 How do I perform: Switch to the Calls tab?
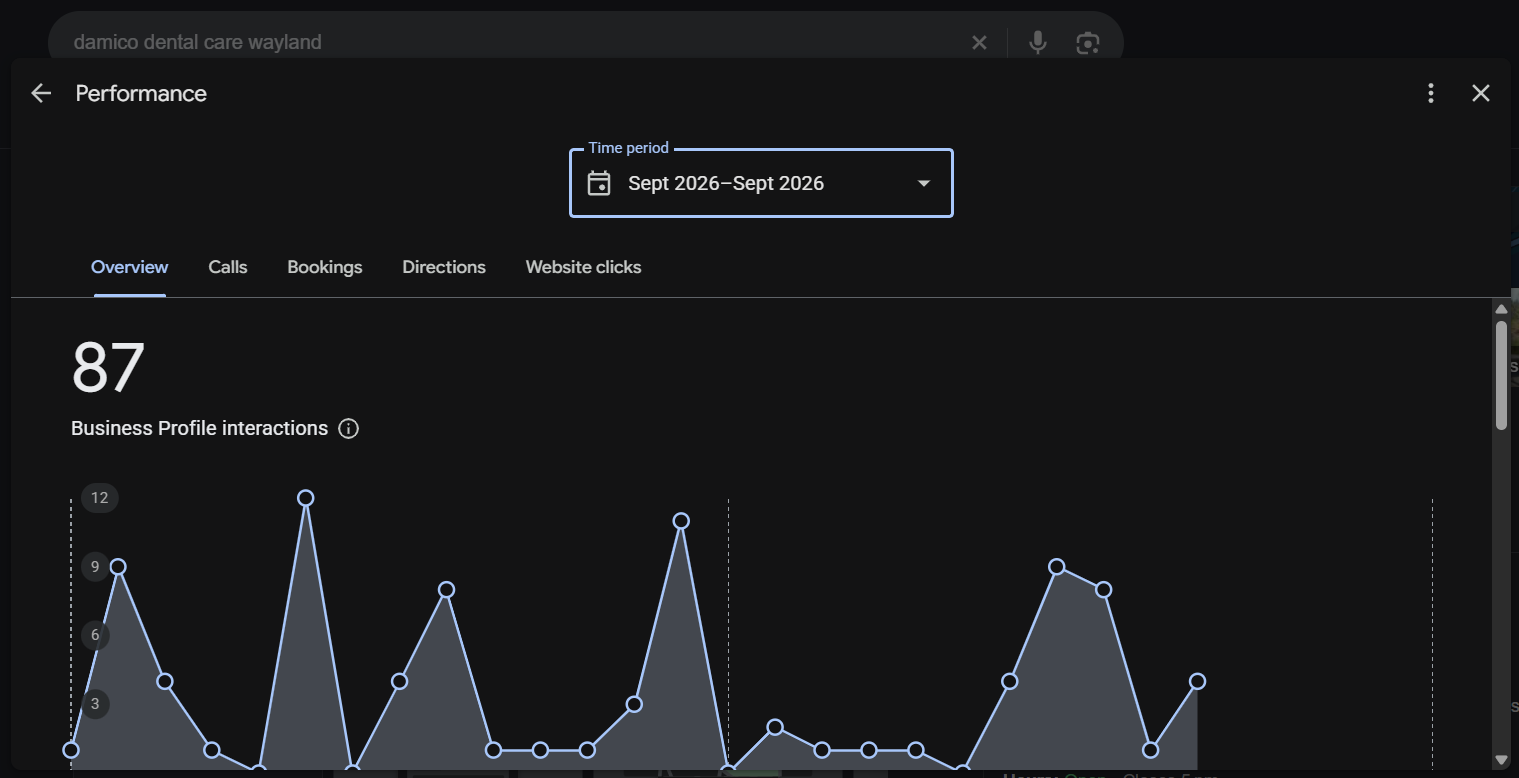(x=228, y=267)
